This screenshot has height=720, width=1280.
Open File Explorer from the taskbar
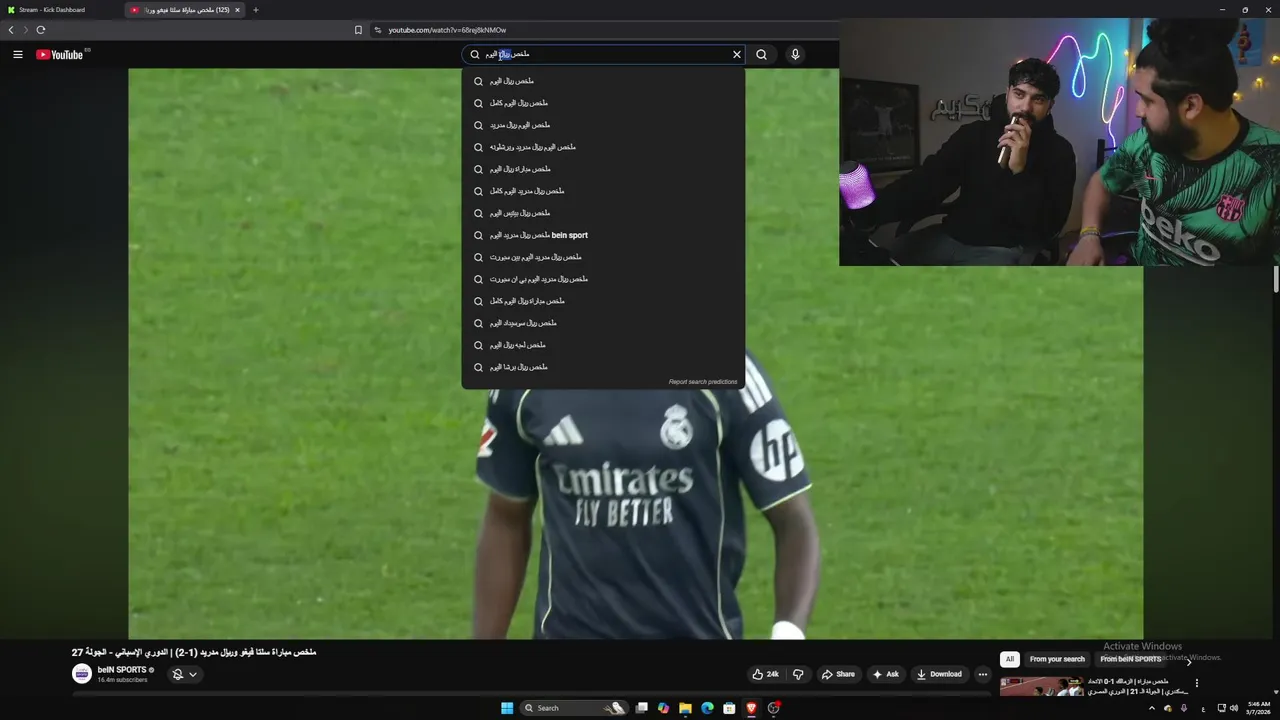(x=685, y=708)
